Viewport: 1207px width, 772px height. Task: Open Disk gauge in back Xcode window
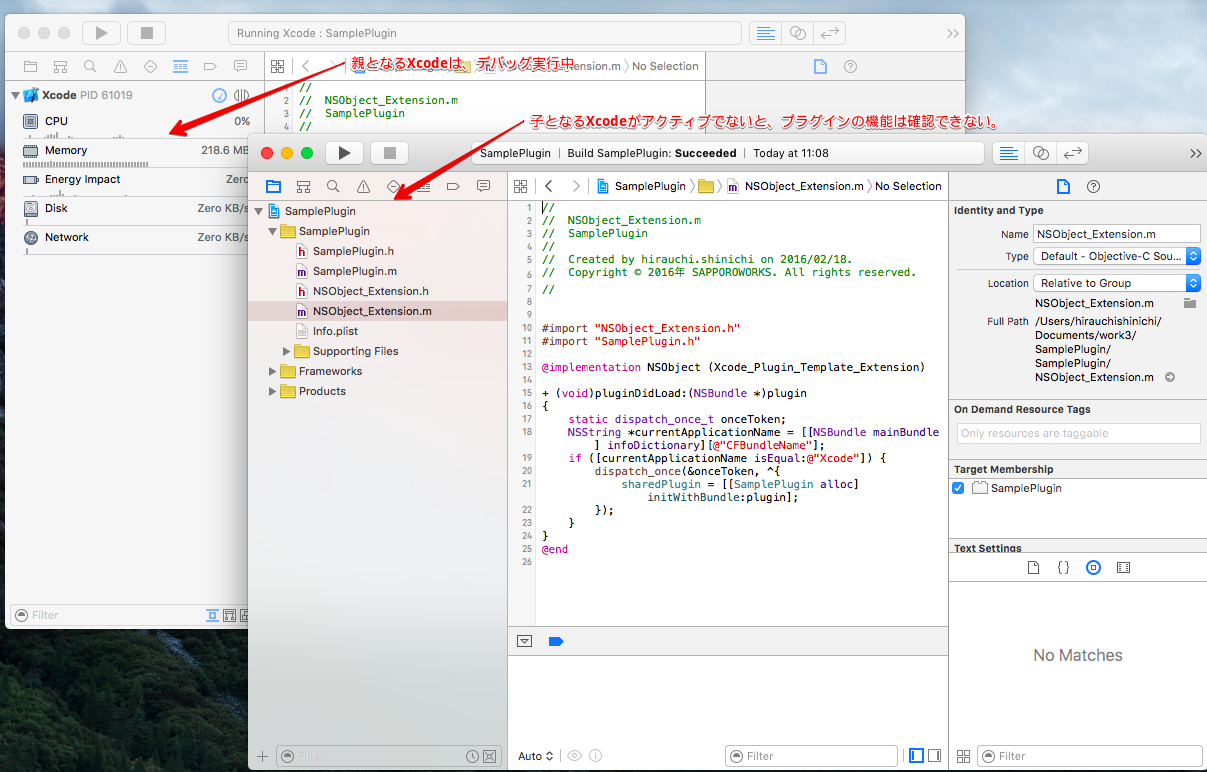(127, 210)
